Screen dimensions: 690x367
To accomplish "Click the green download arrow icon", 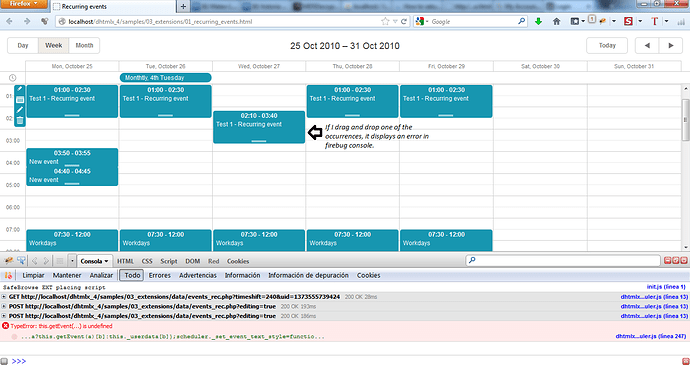I will pyautogui.click(x=538, y=21).
